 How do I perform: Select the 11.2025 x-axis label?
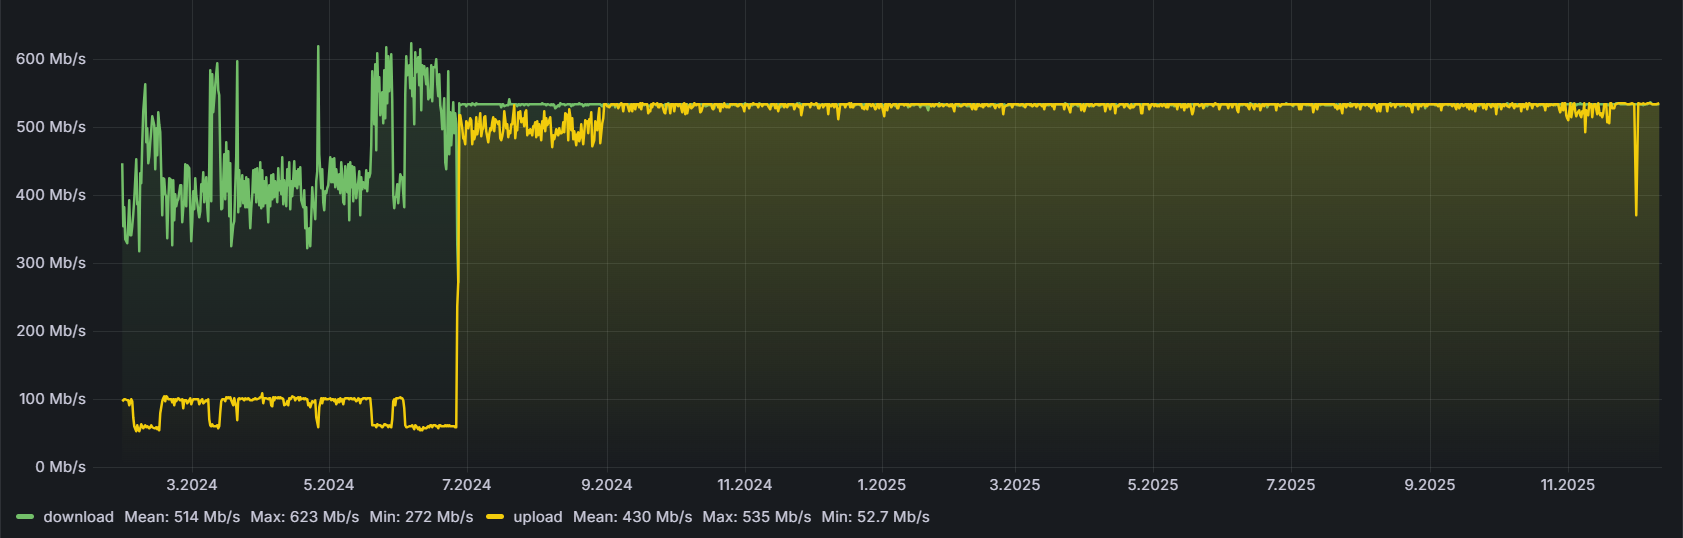pos(1567,485)
